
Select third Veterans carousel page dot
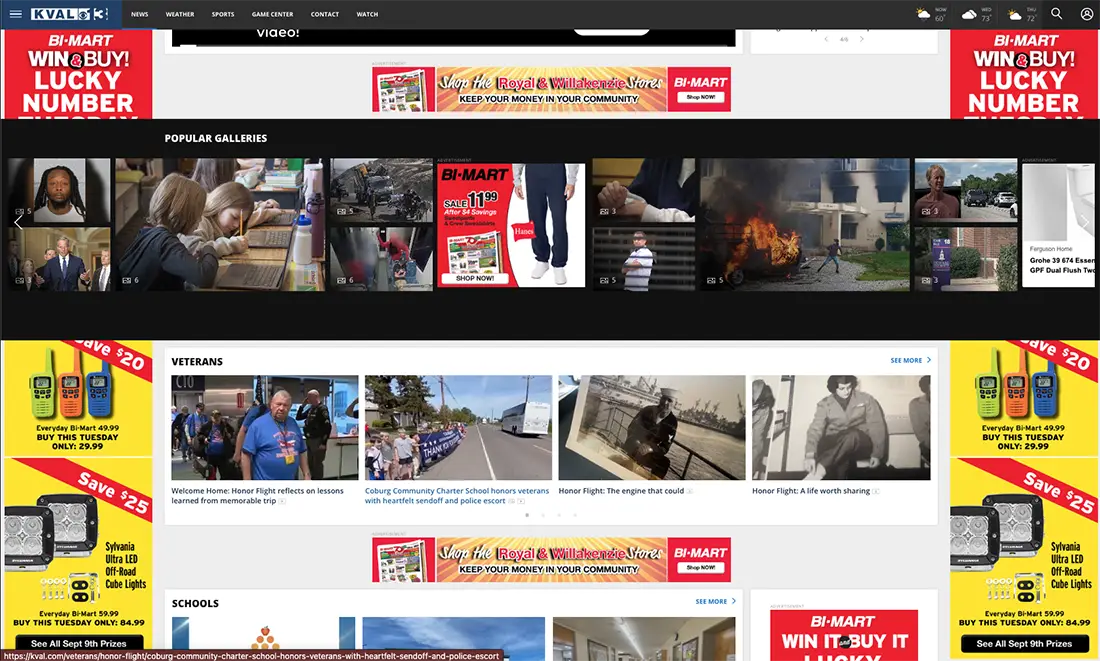(559, 515)
